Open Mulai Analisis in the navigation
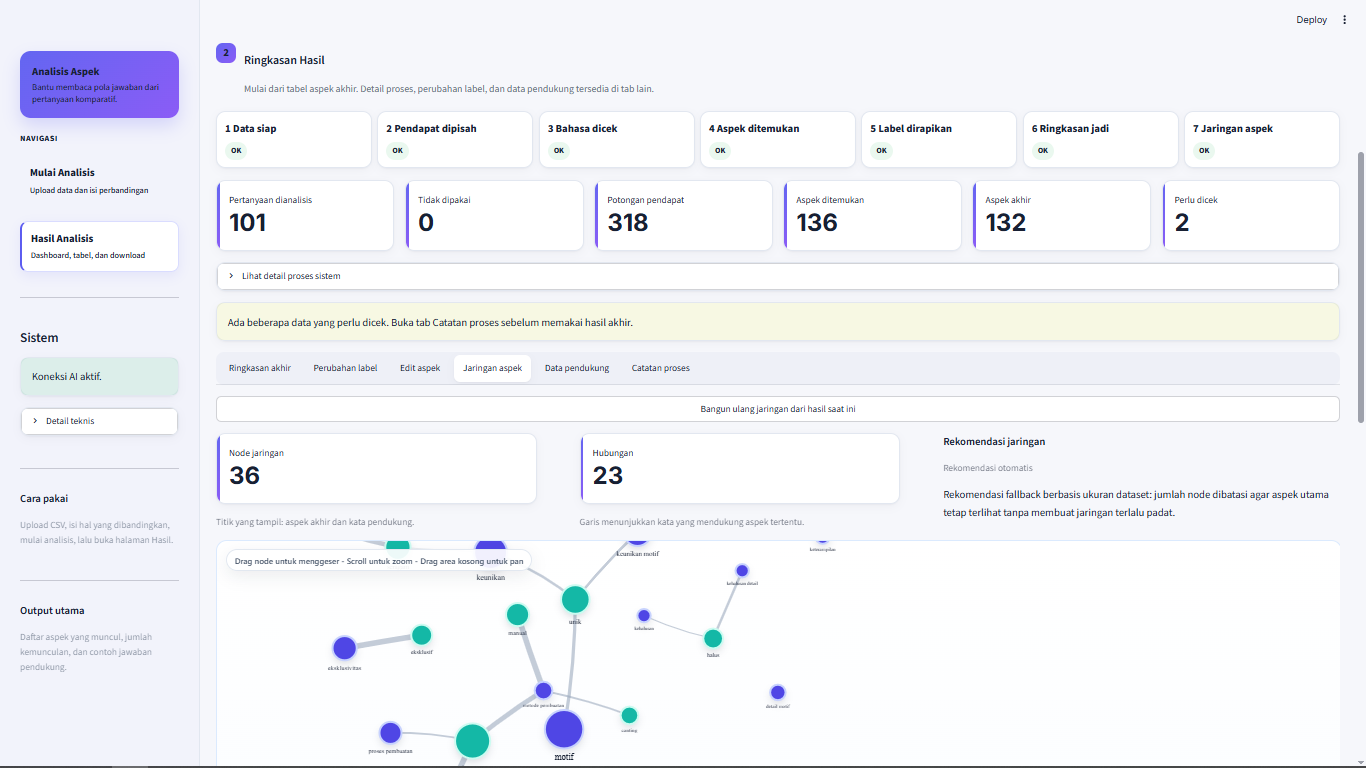 (x=99, y=180)
